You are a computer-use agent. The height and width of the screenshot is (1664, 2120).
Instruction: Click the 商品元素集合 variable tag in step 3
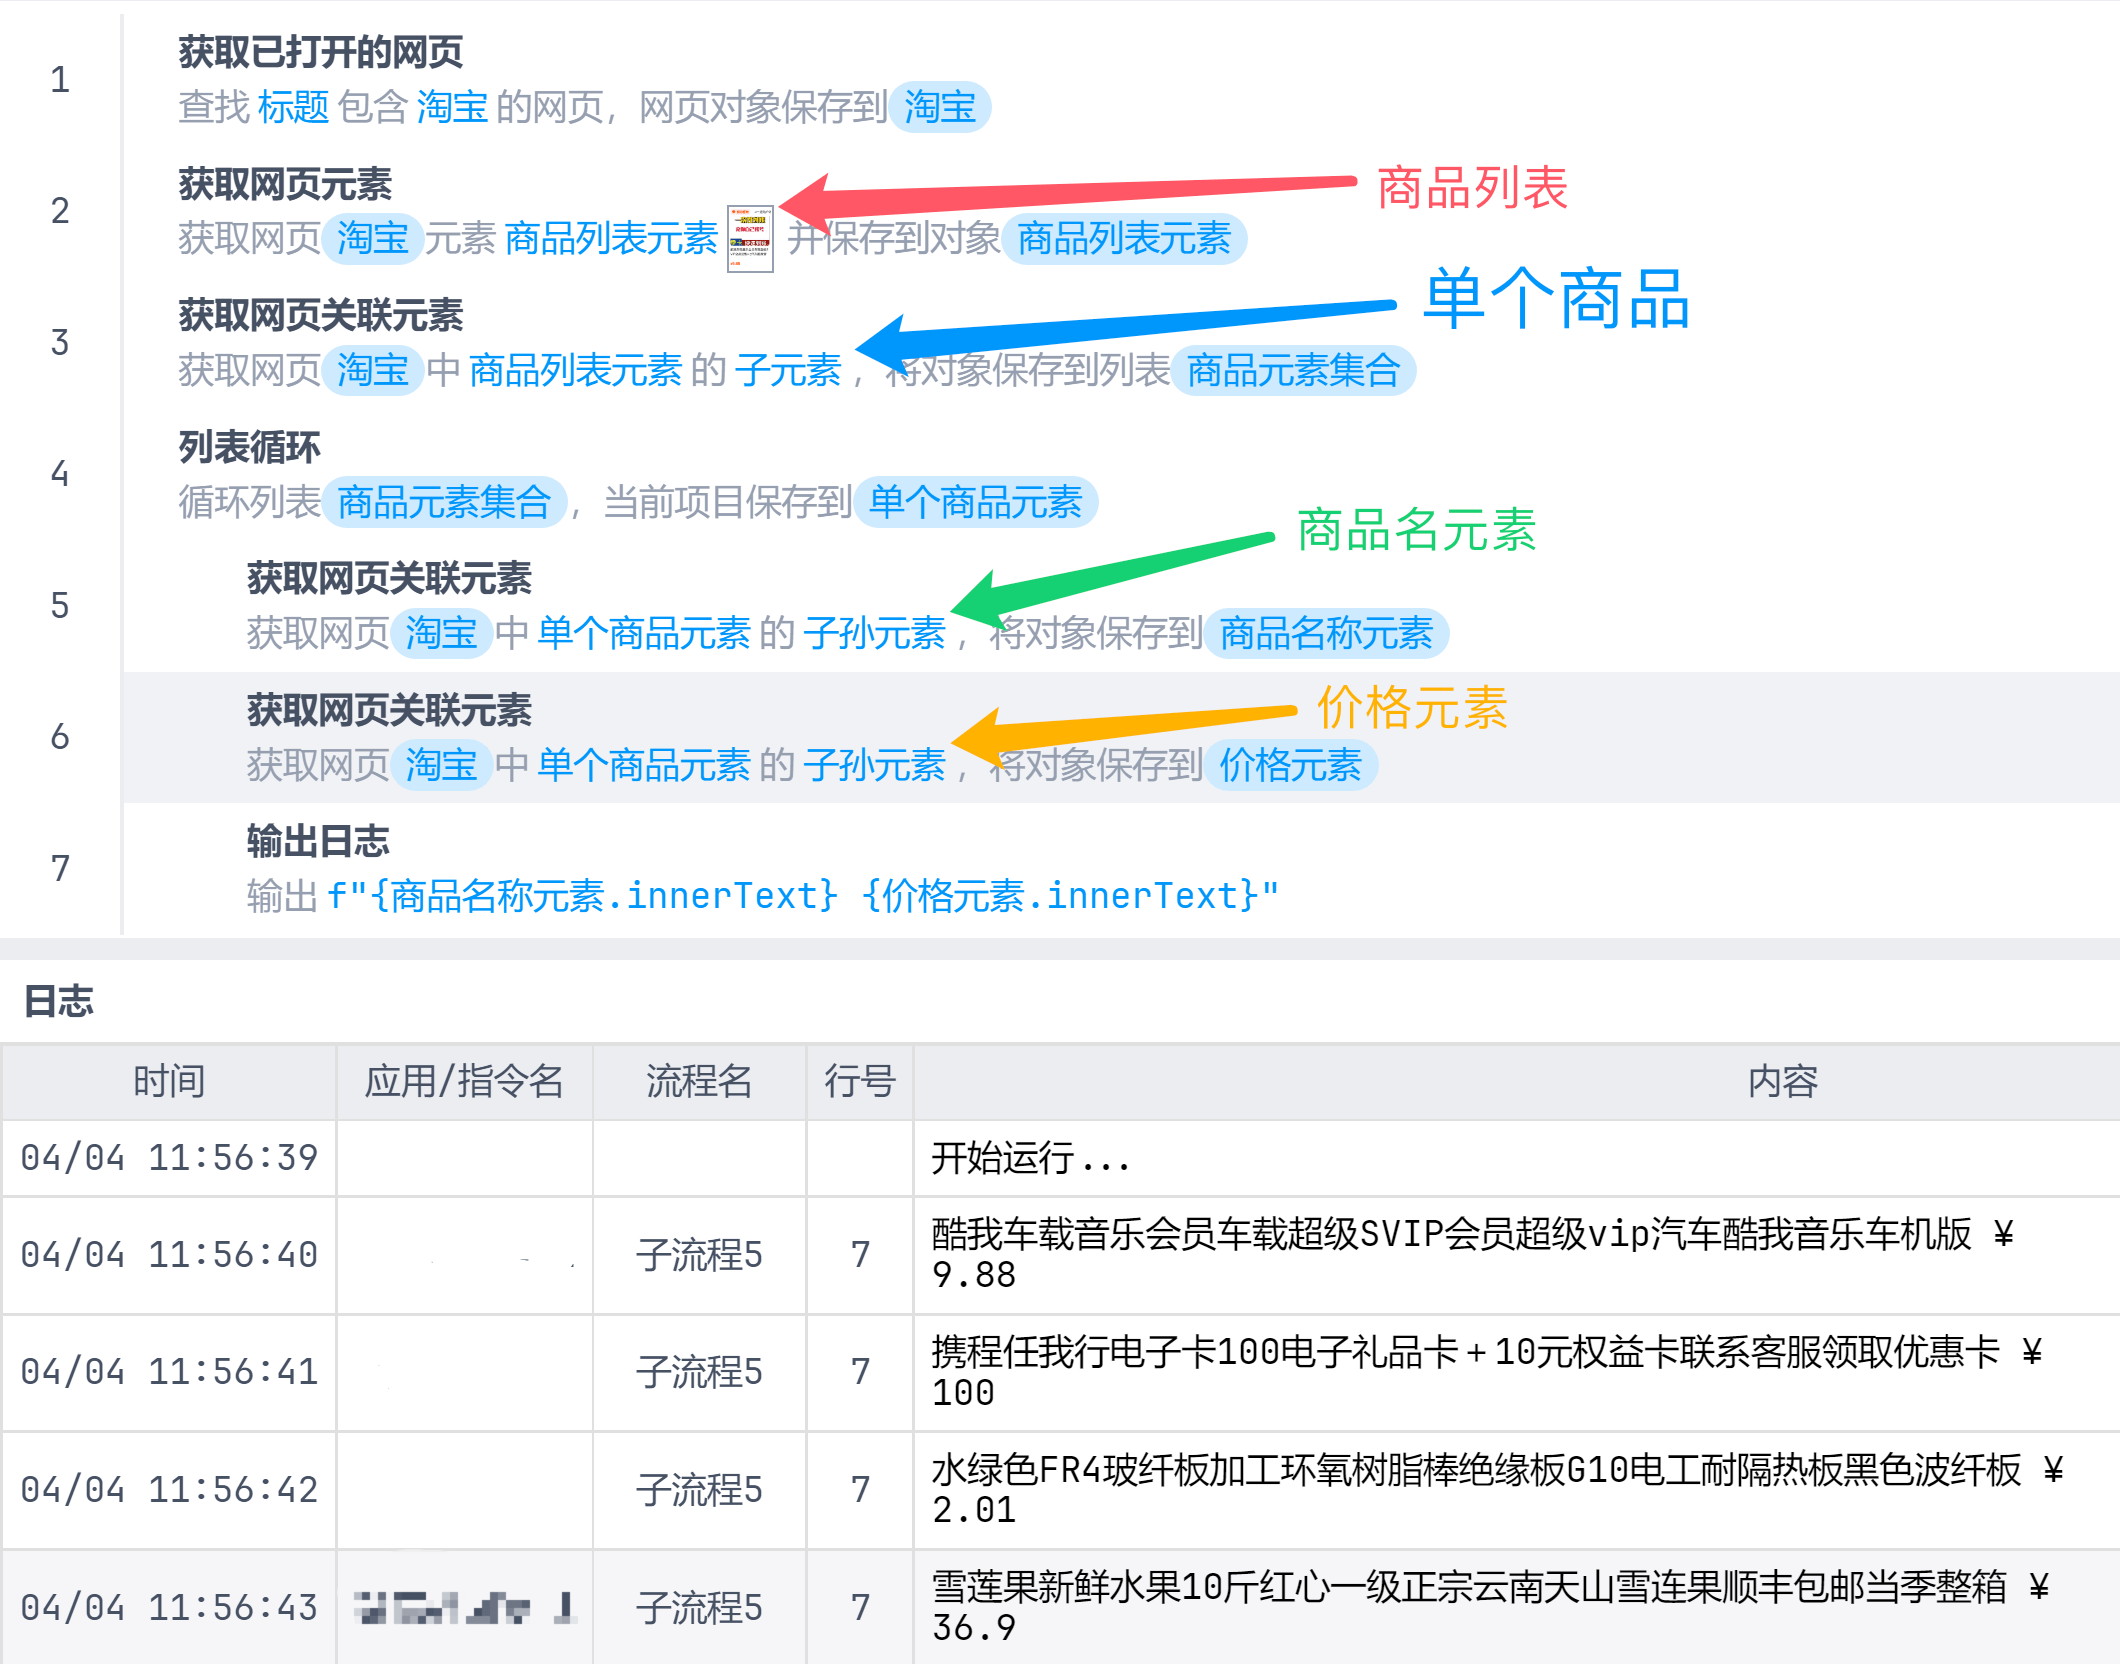[1292, 370]
